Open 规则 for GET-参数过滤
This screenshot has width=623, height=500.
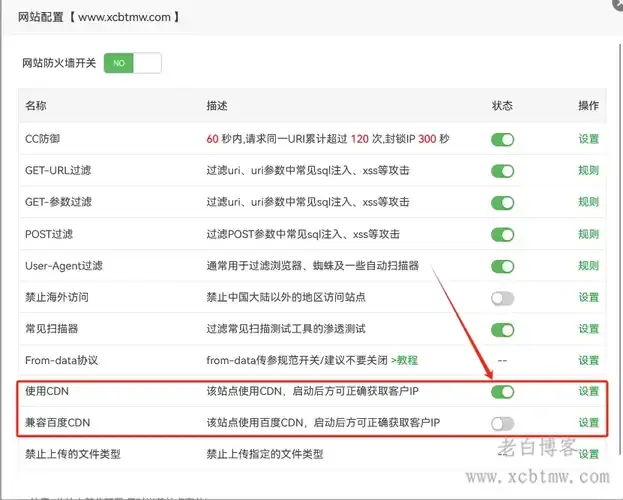[588, 202]
